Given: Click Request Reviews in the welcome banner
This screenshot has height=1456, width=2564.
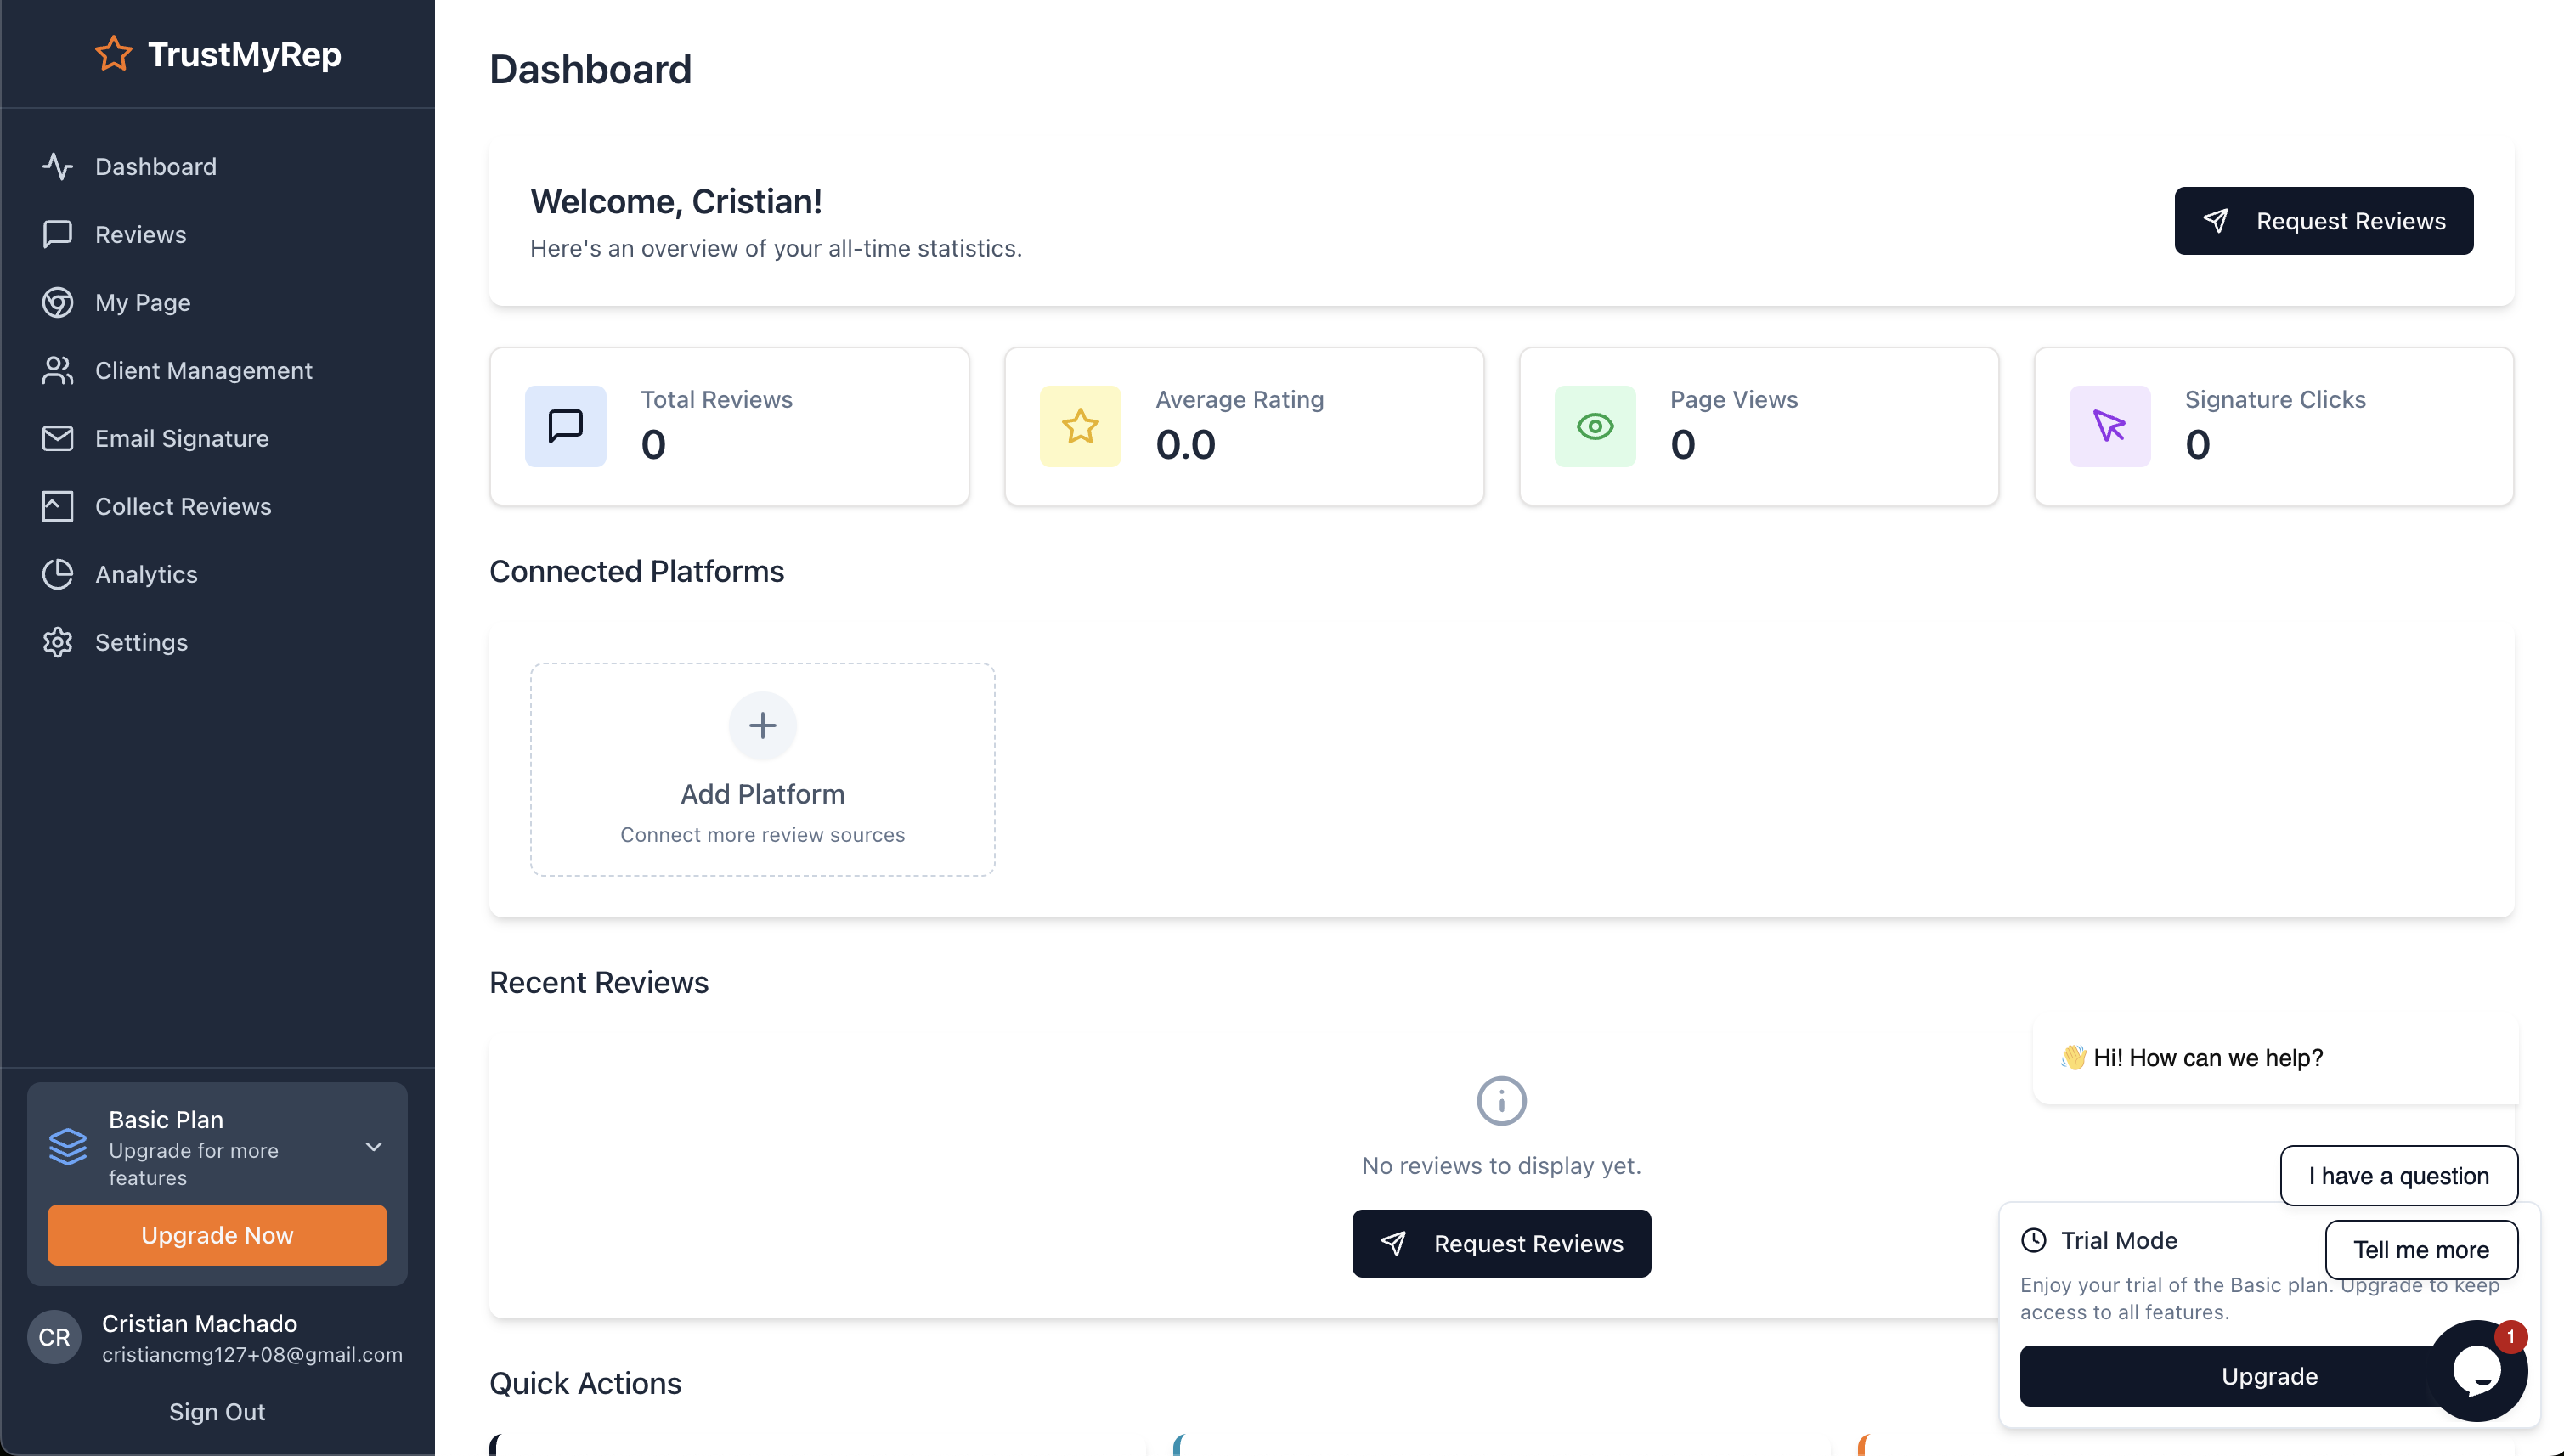Looking at the screenshot, I should click(2323, 221).
